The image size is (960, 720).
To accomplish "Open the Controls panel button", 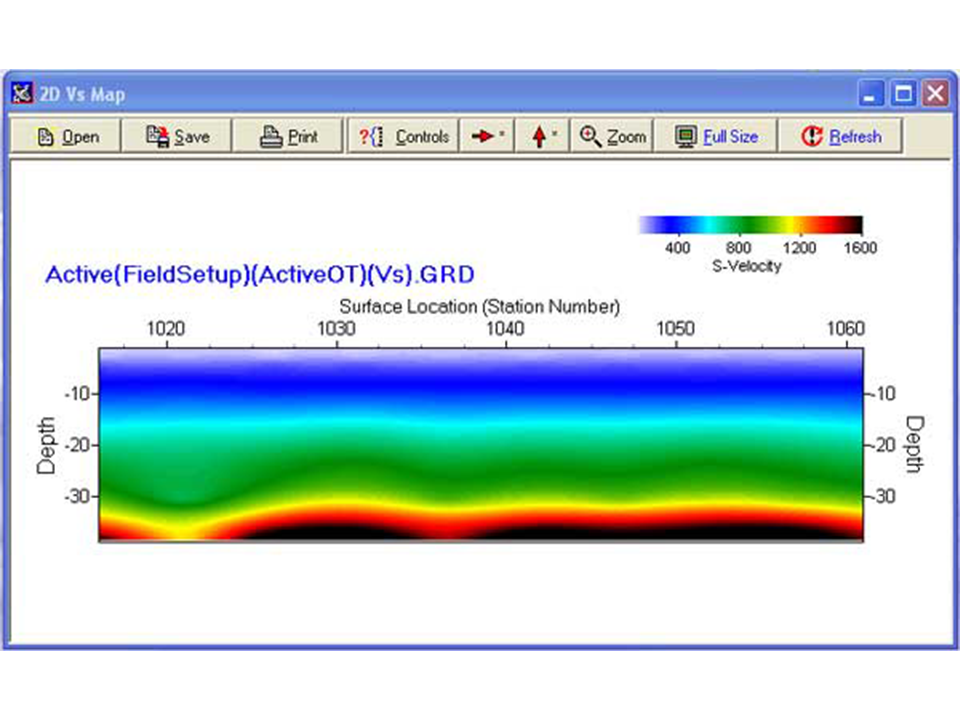I will pyautogui.click(x=403, y=136).
